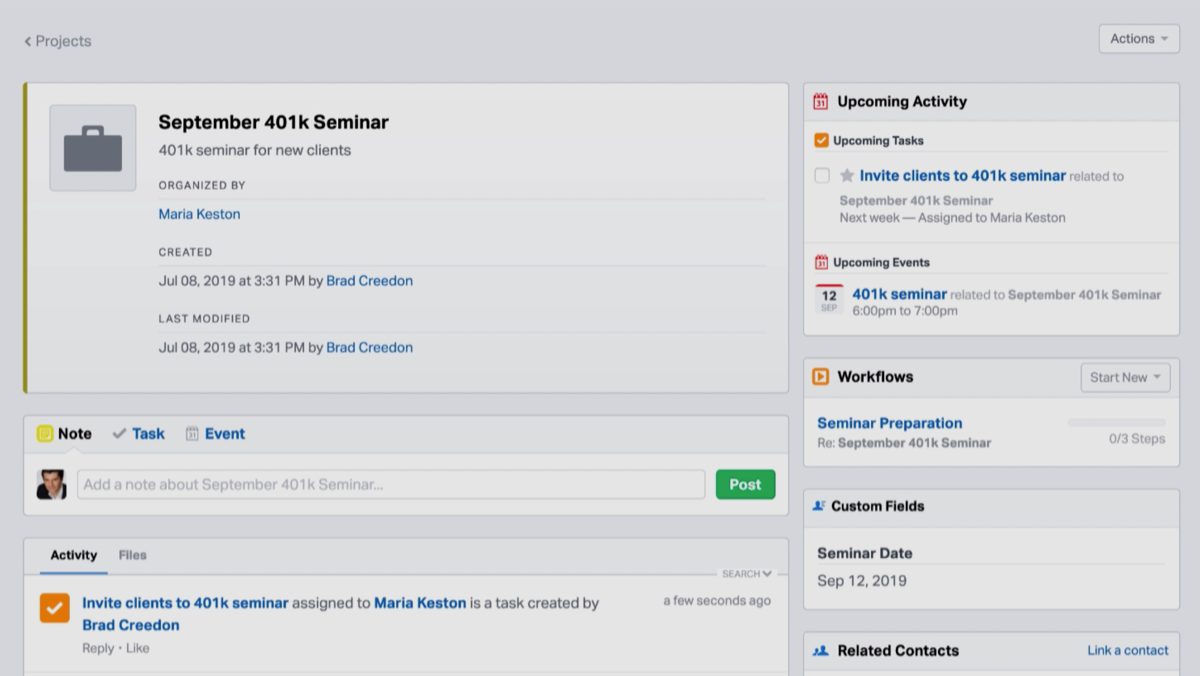The height and width of the screenshot is (676, 1200).
Task: Expand the activity Search dropdown
Action: point(747,574)
